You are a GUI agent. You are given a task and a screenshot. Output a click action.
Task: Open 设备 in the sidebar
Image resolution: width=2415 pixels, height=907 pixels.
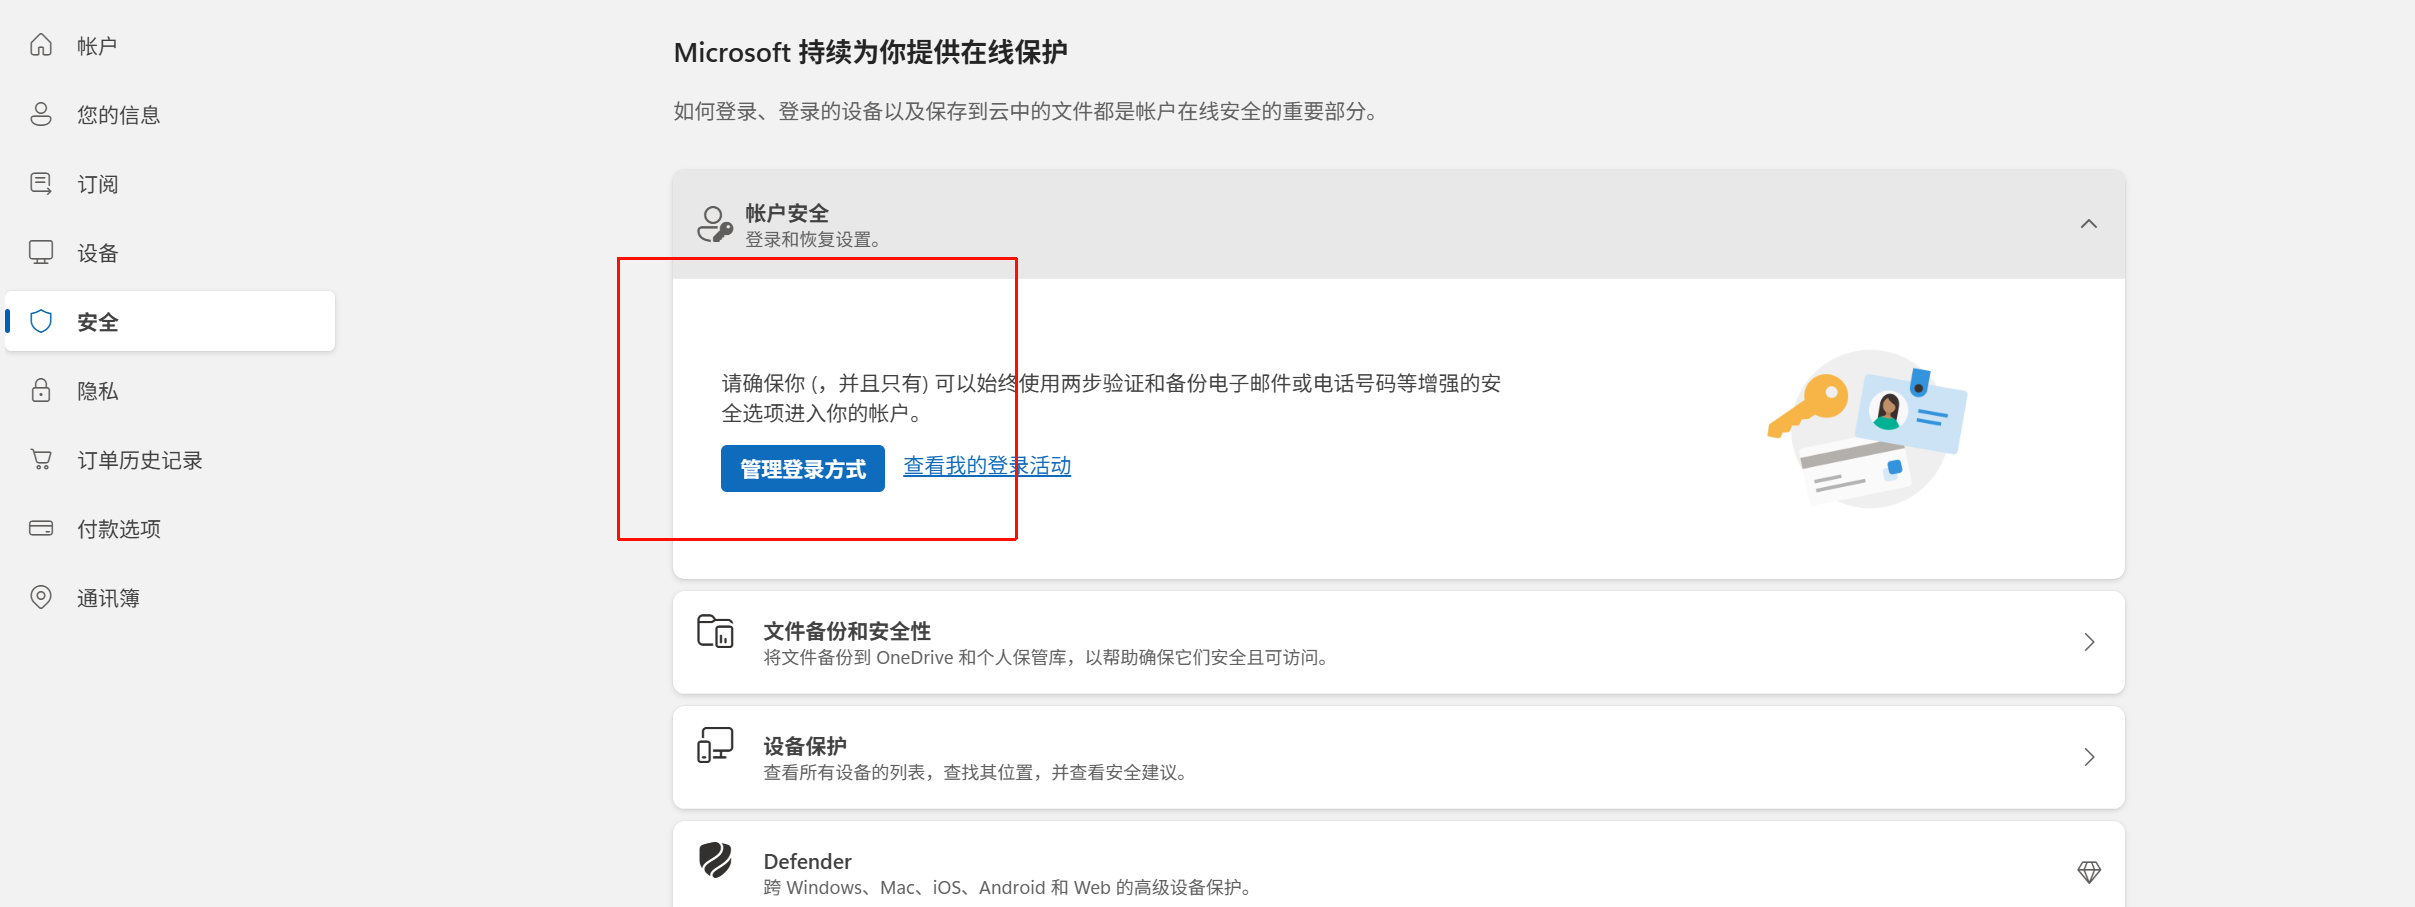(170, 252)
